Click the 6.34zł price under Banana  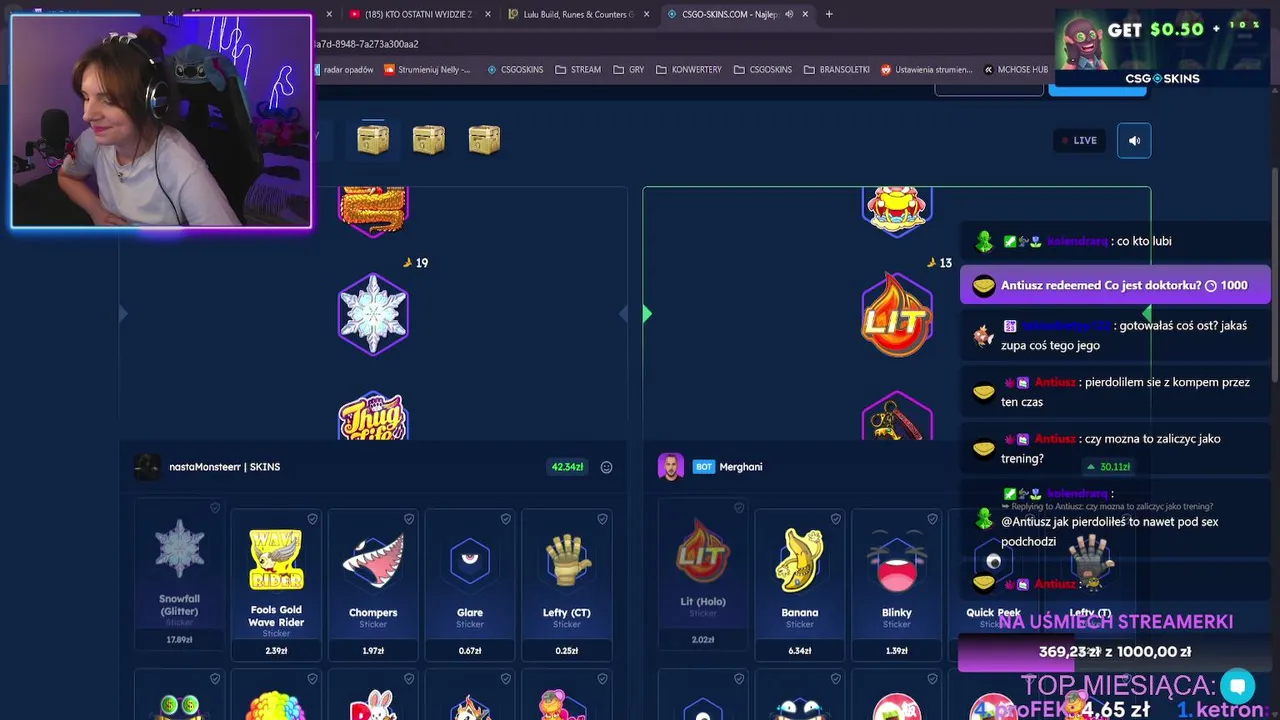pyautogui.click(x=800, y=651)
